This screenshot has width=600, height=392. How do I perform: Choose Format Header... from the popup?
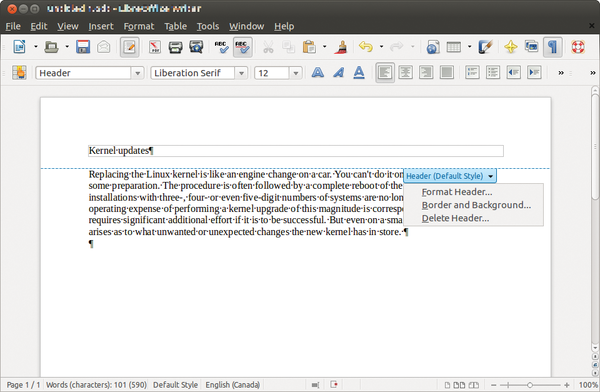point(457,192)
